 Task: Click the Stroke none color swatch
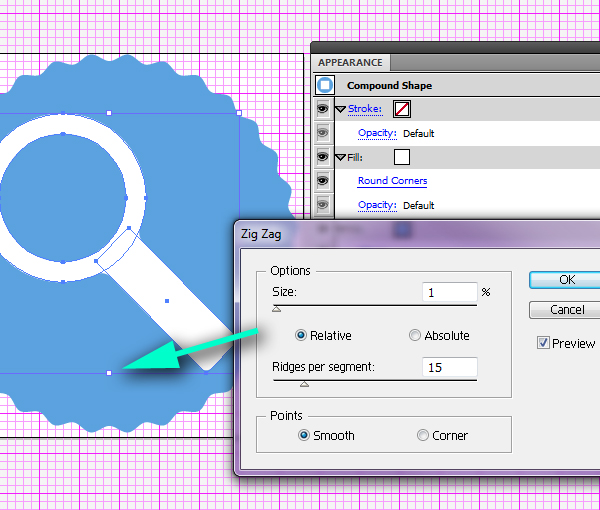(402, 109)
